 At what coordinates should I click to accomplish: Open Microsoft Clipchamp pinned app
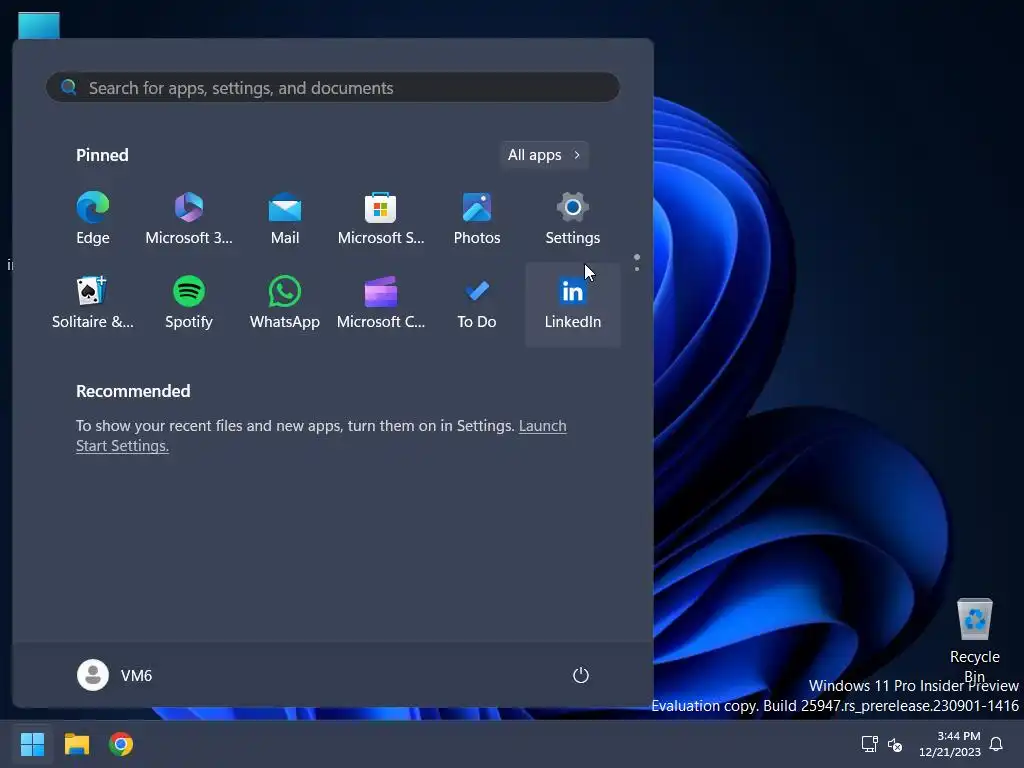[381, 304]
